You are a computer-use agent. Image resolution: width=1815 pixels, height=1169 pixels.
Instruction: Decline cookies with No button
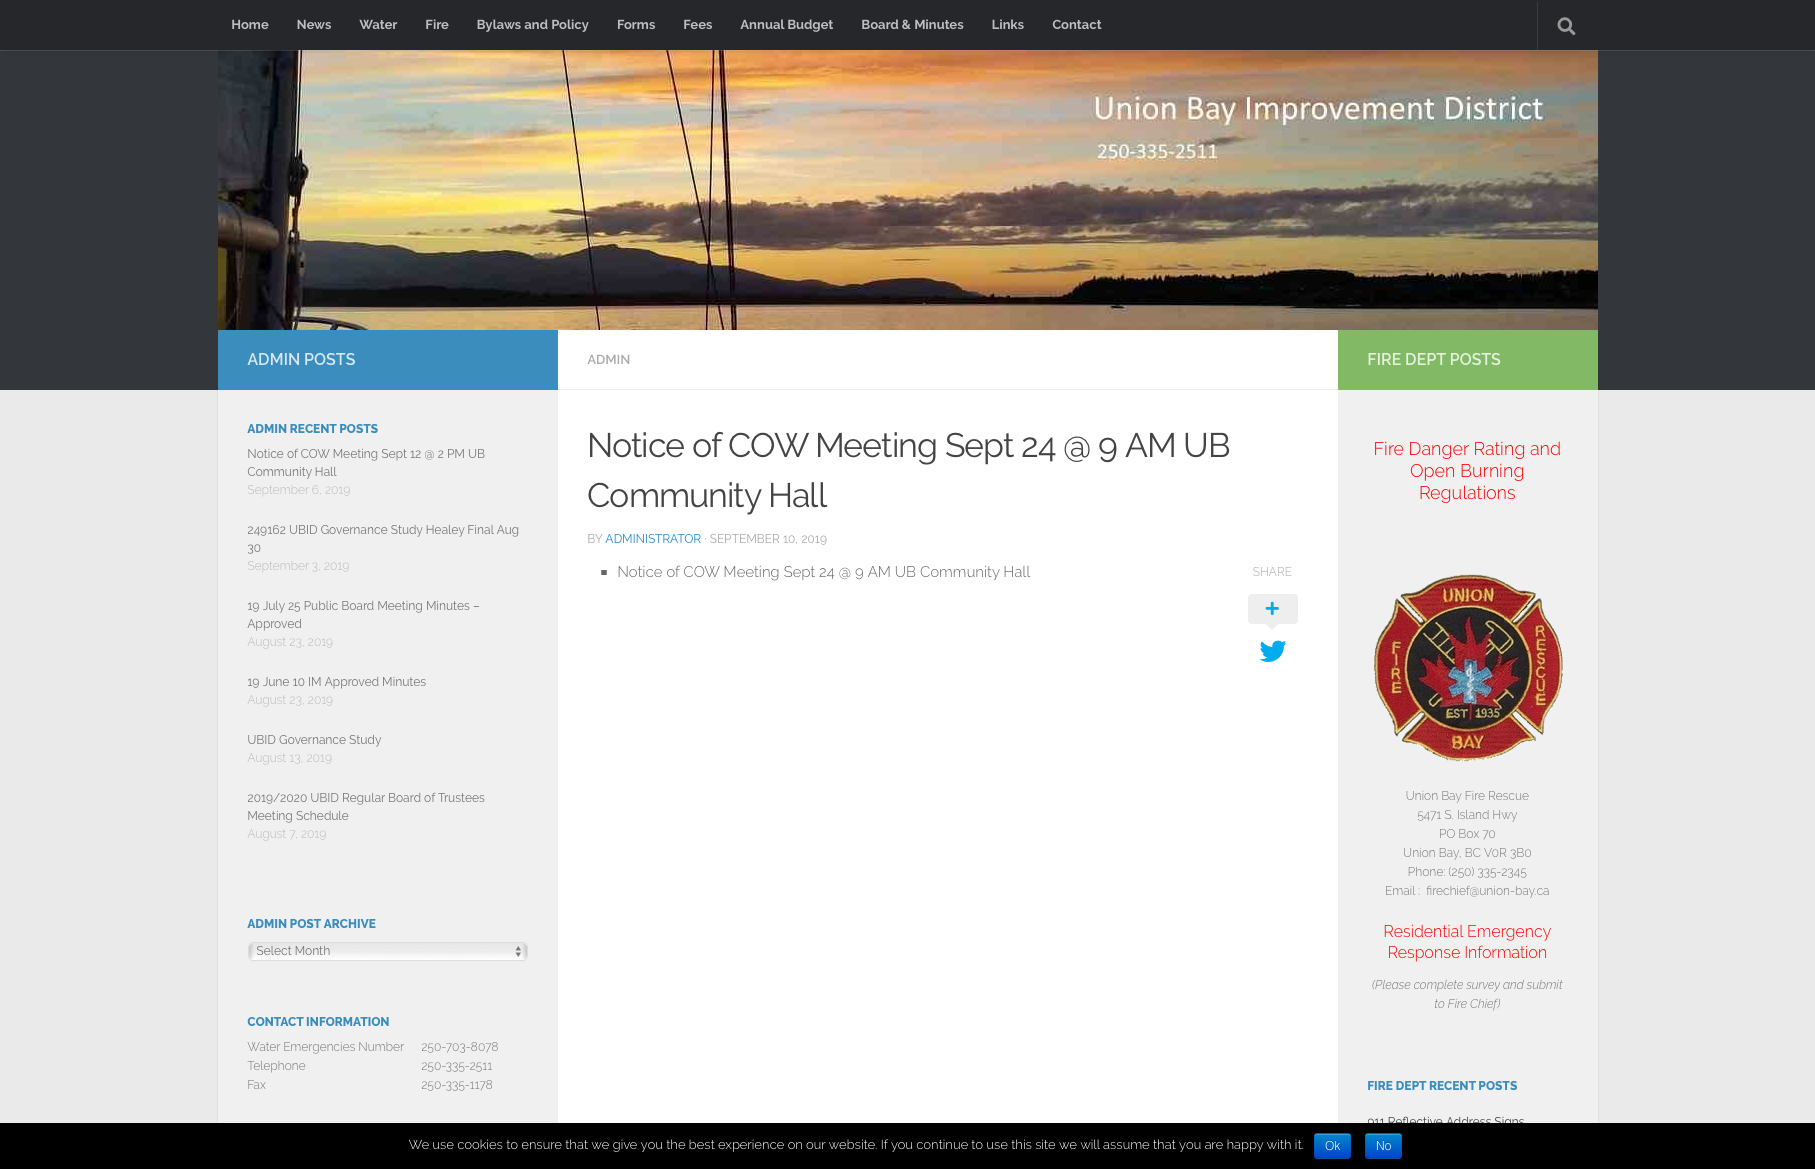(1383, 1146)
